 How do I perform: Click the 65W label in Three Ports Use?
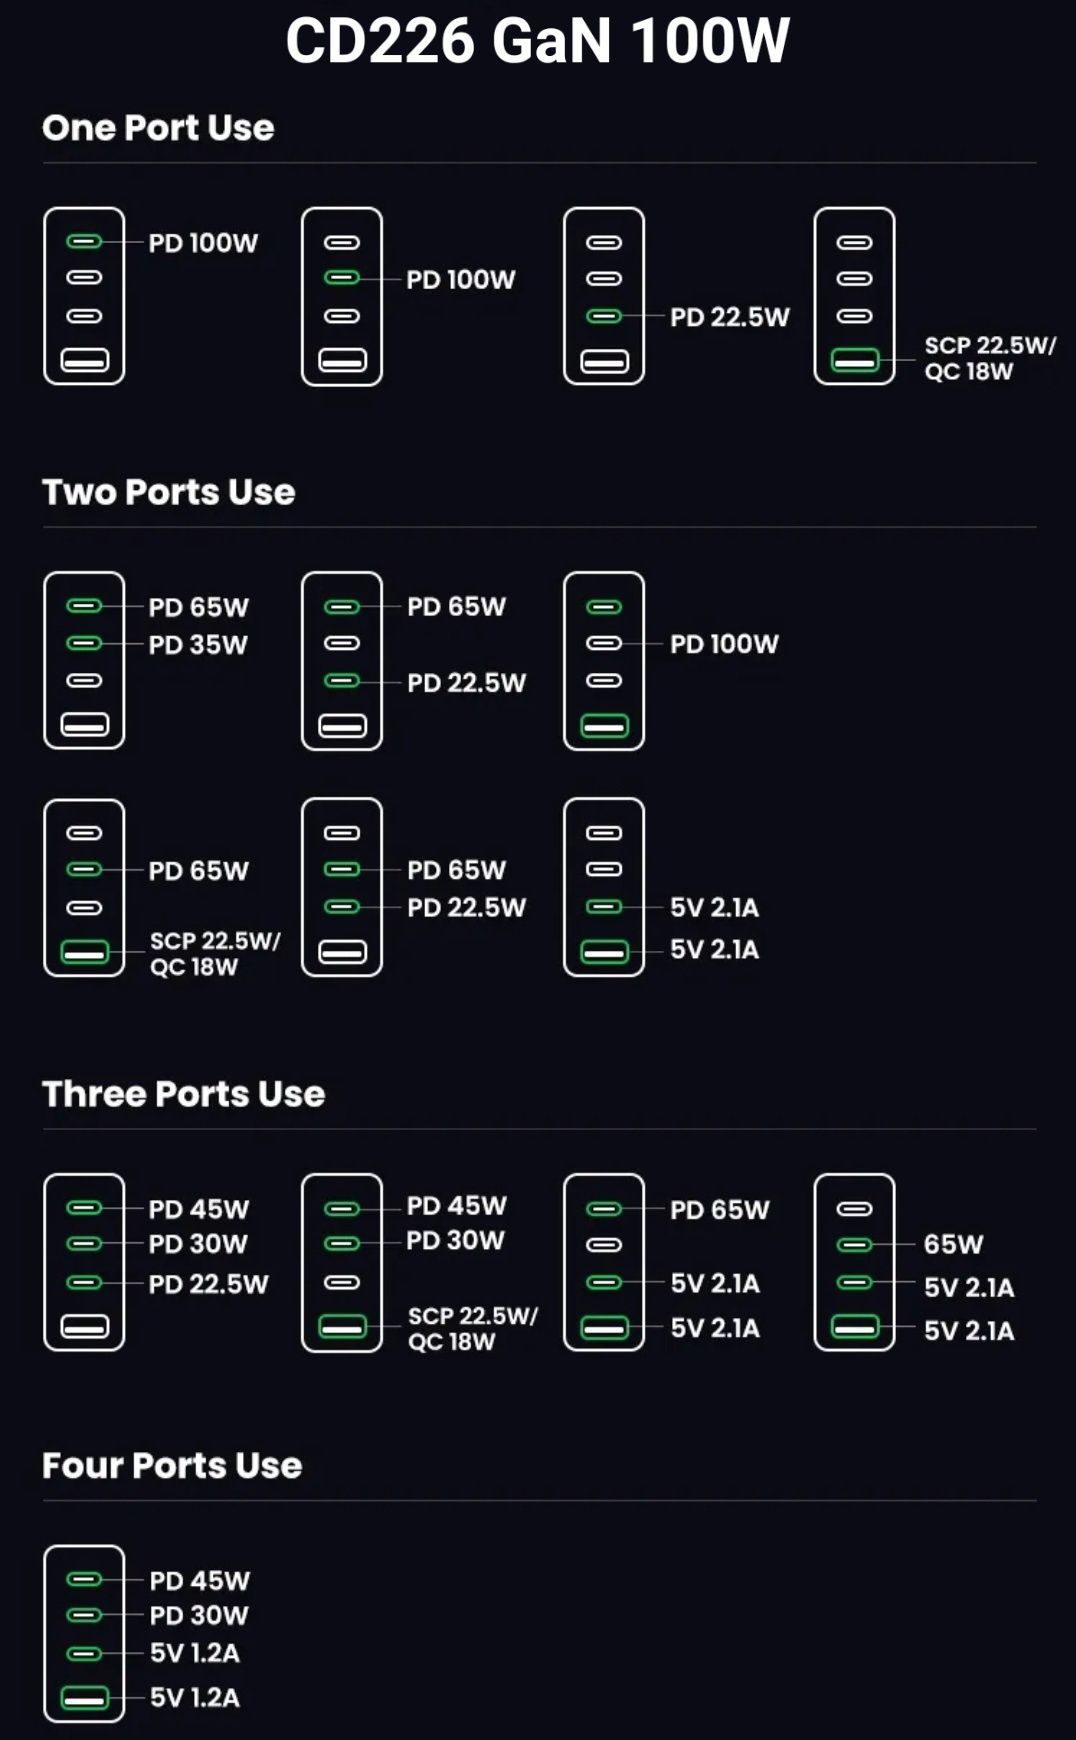click(x=953, y=1244)
